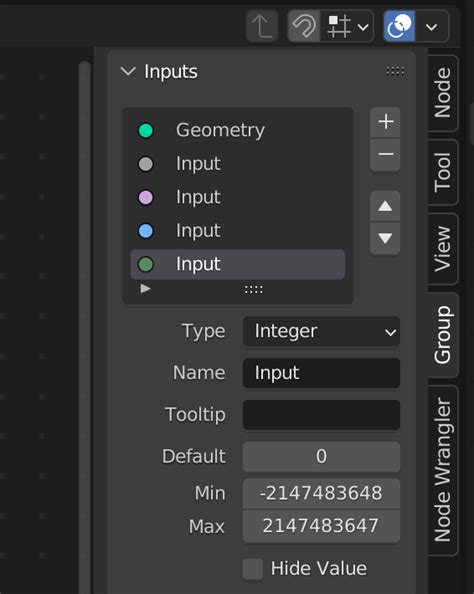Click the empty Tooltip field
Image resolution: width=474 pixels, height=594 pixels.
point(321,415)
